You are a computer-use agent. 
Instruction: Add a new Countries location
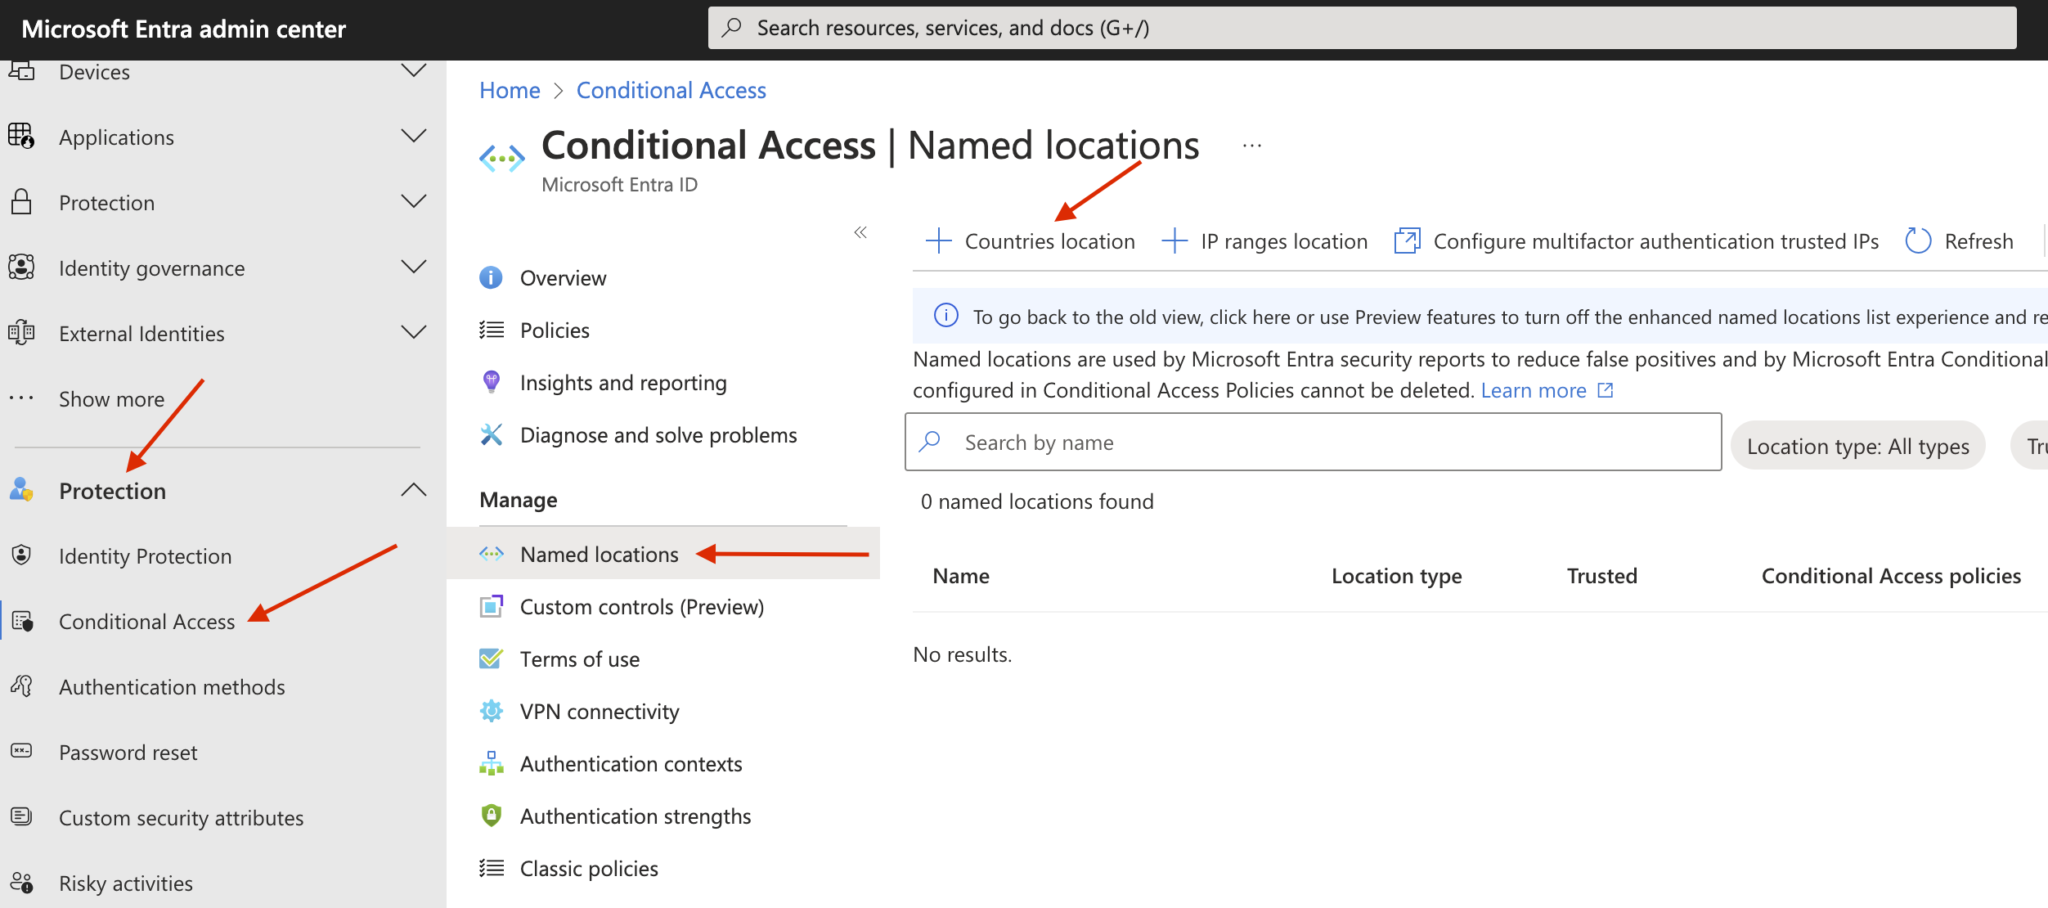tap(1031, 240)
